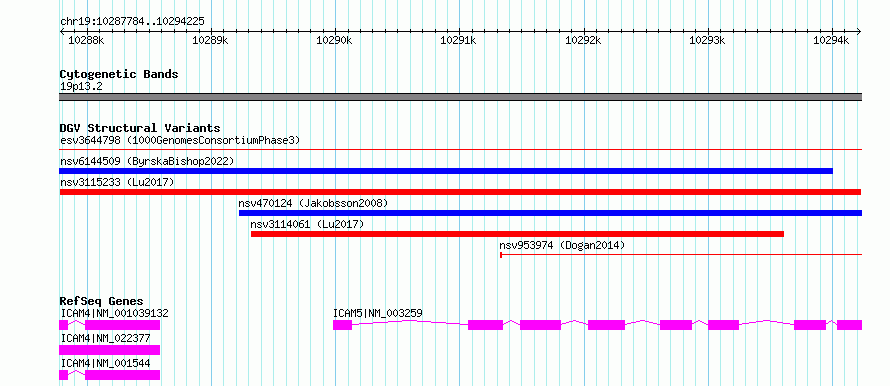
Task: Click the long exon of ICAM4|NM_001039132
Action: [x=122, y=325]
